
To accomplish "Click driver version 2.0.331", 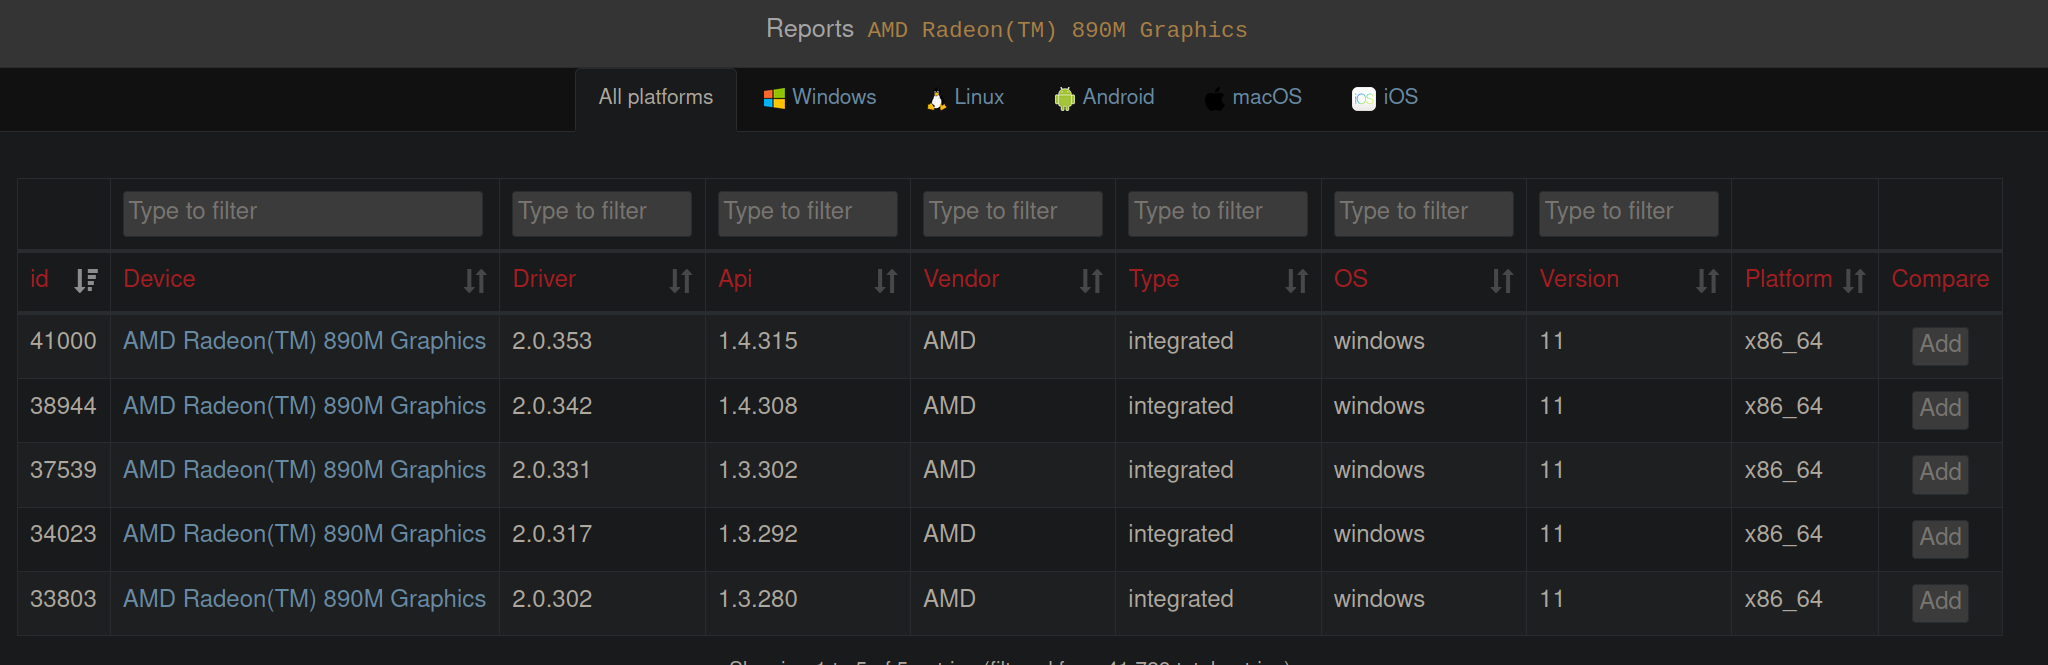I will click(x=551, y=470).
